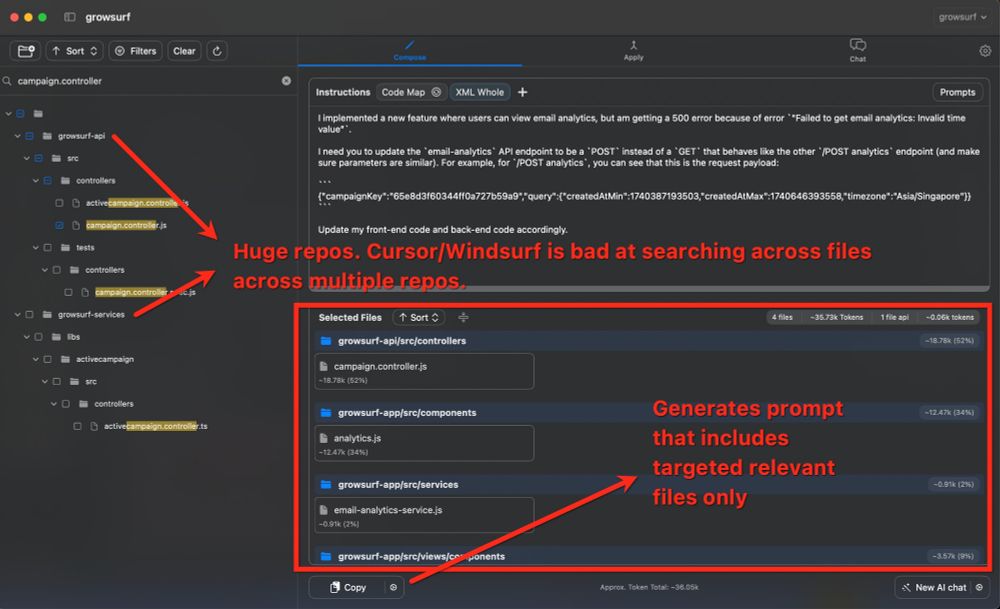Switch to the Compose tab

409,50
